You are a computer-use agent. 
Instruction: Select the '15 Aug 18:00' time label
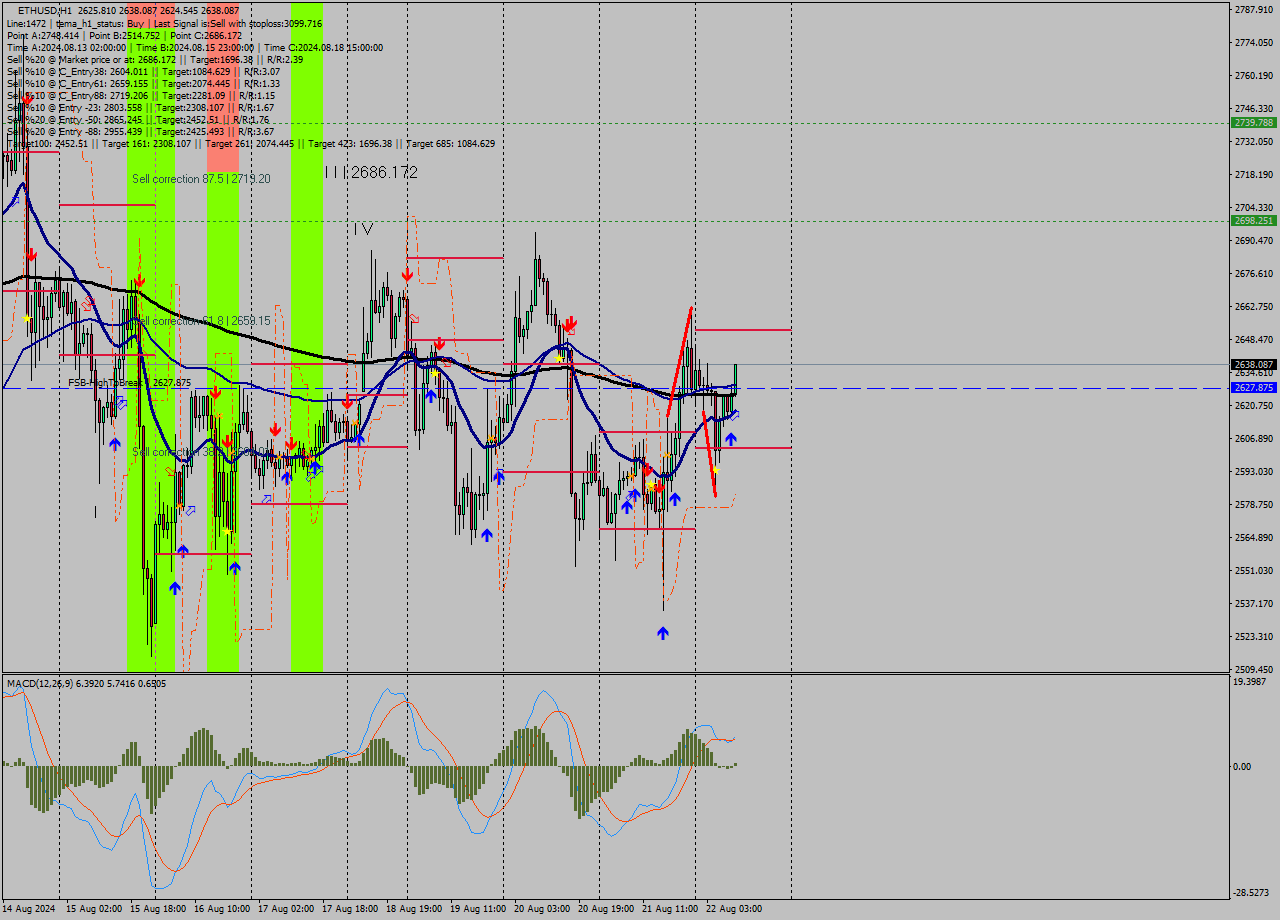(x=158, y=909)
